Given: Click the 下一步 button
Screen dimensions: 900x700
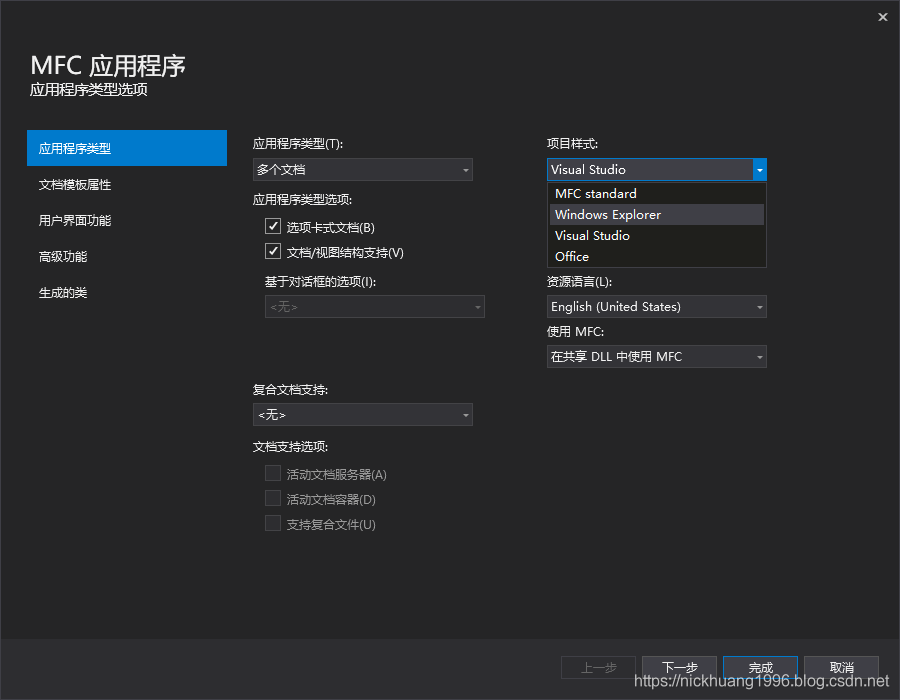Looking at the screenshot, I should pos(680,667).
